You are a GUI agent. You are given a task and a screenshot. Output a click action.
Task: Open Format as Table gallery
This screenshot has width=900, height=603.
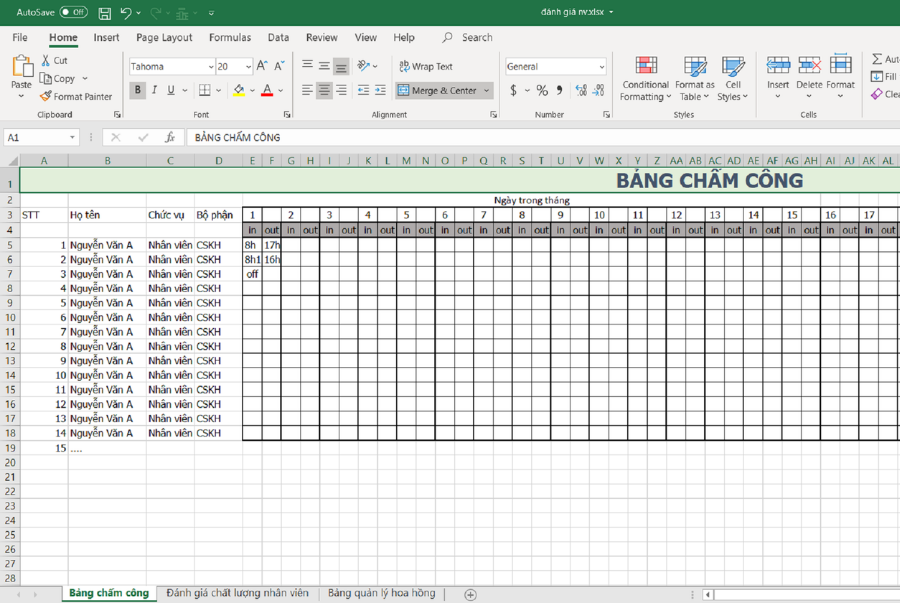[695, 79]
